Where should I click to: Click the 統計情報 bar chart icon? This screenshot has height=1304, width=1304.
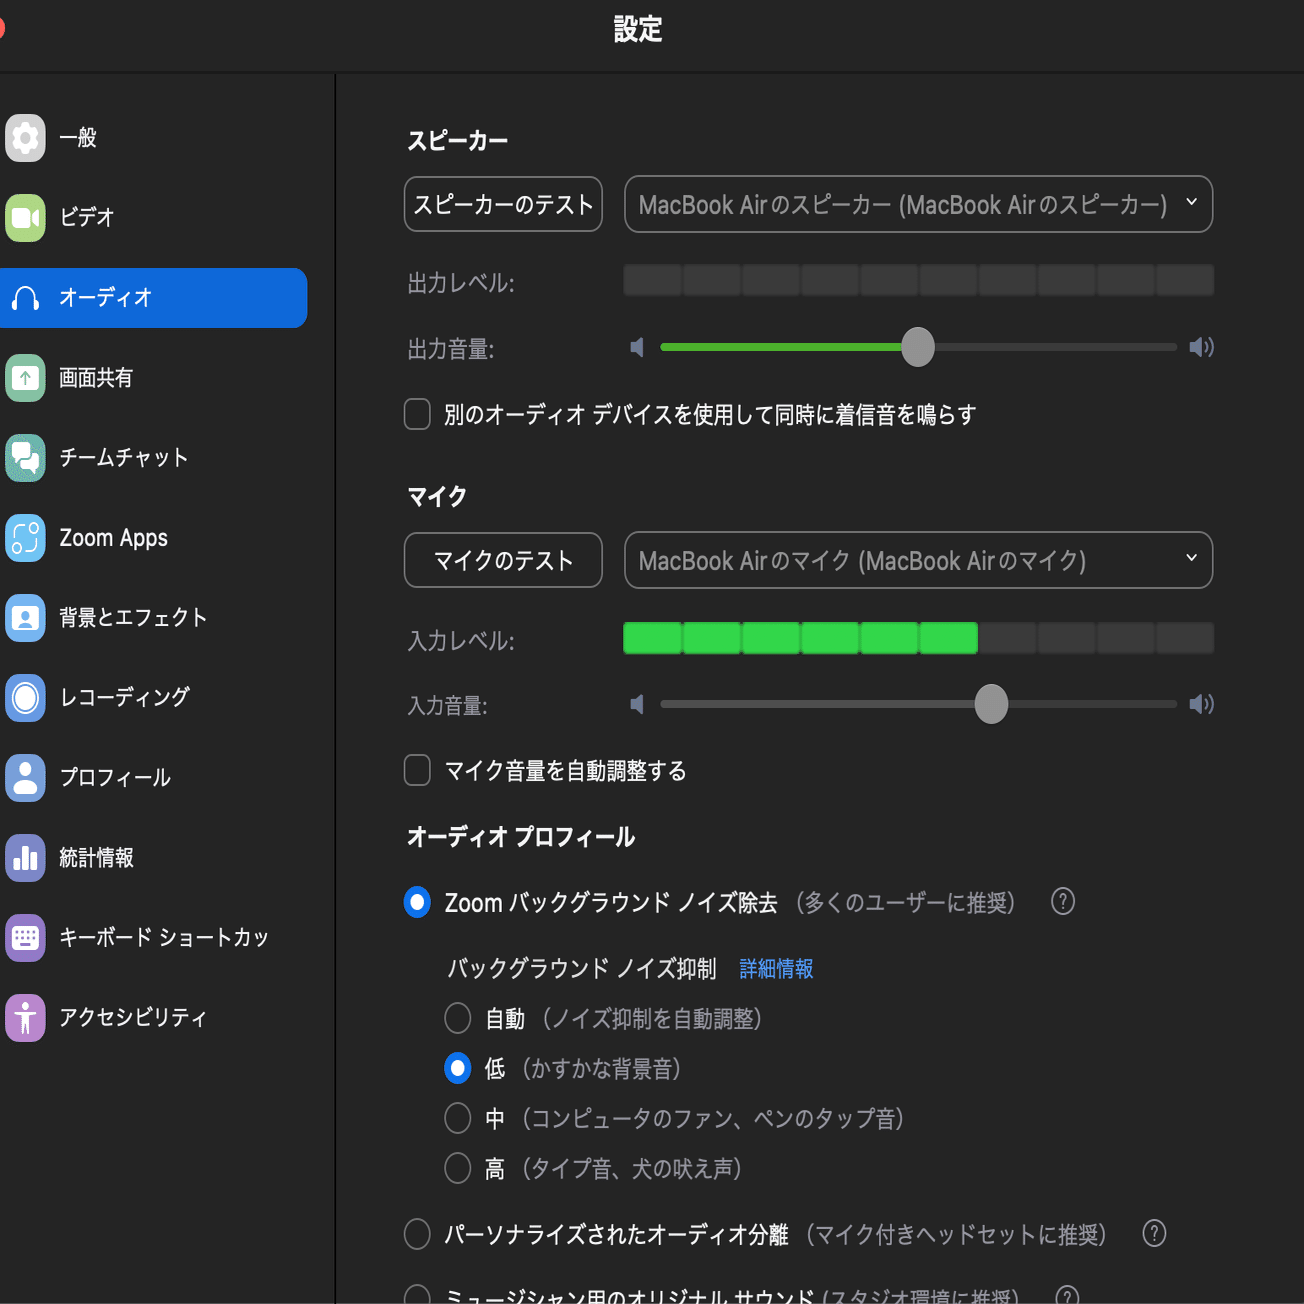coord(25,858)
